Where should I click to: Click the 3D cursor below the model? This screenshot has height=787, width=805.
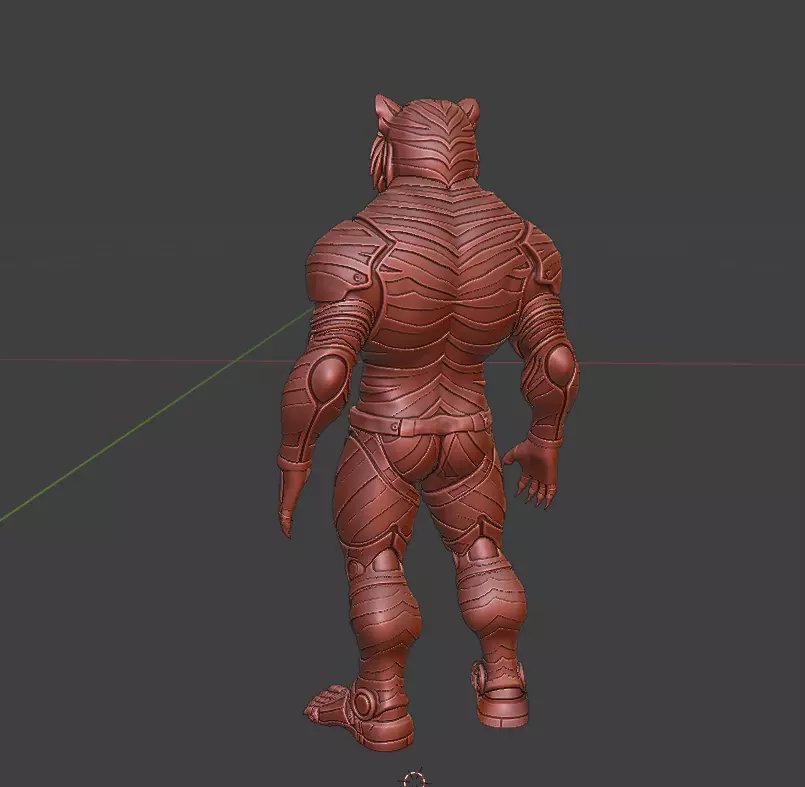coord(413,780)
